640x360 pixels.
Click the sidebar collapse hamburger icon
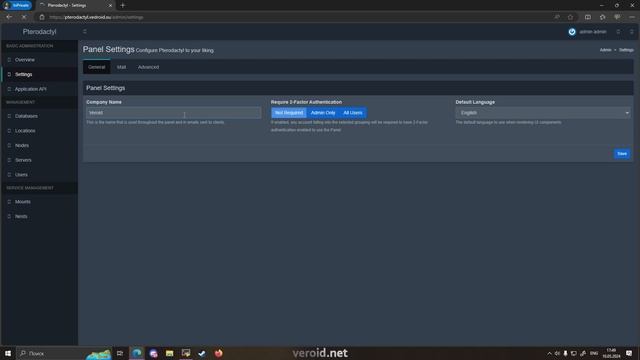point(85,31)
